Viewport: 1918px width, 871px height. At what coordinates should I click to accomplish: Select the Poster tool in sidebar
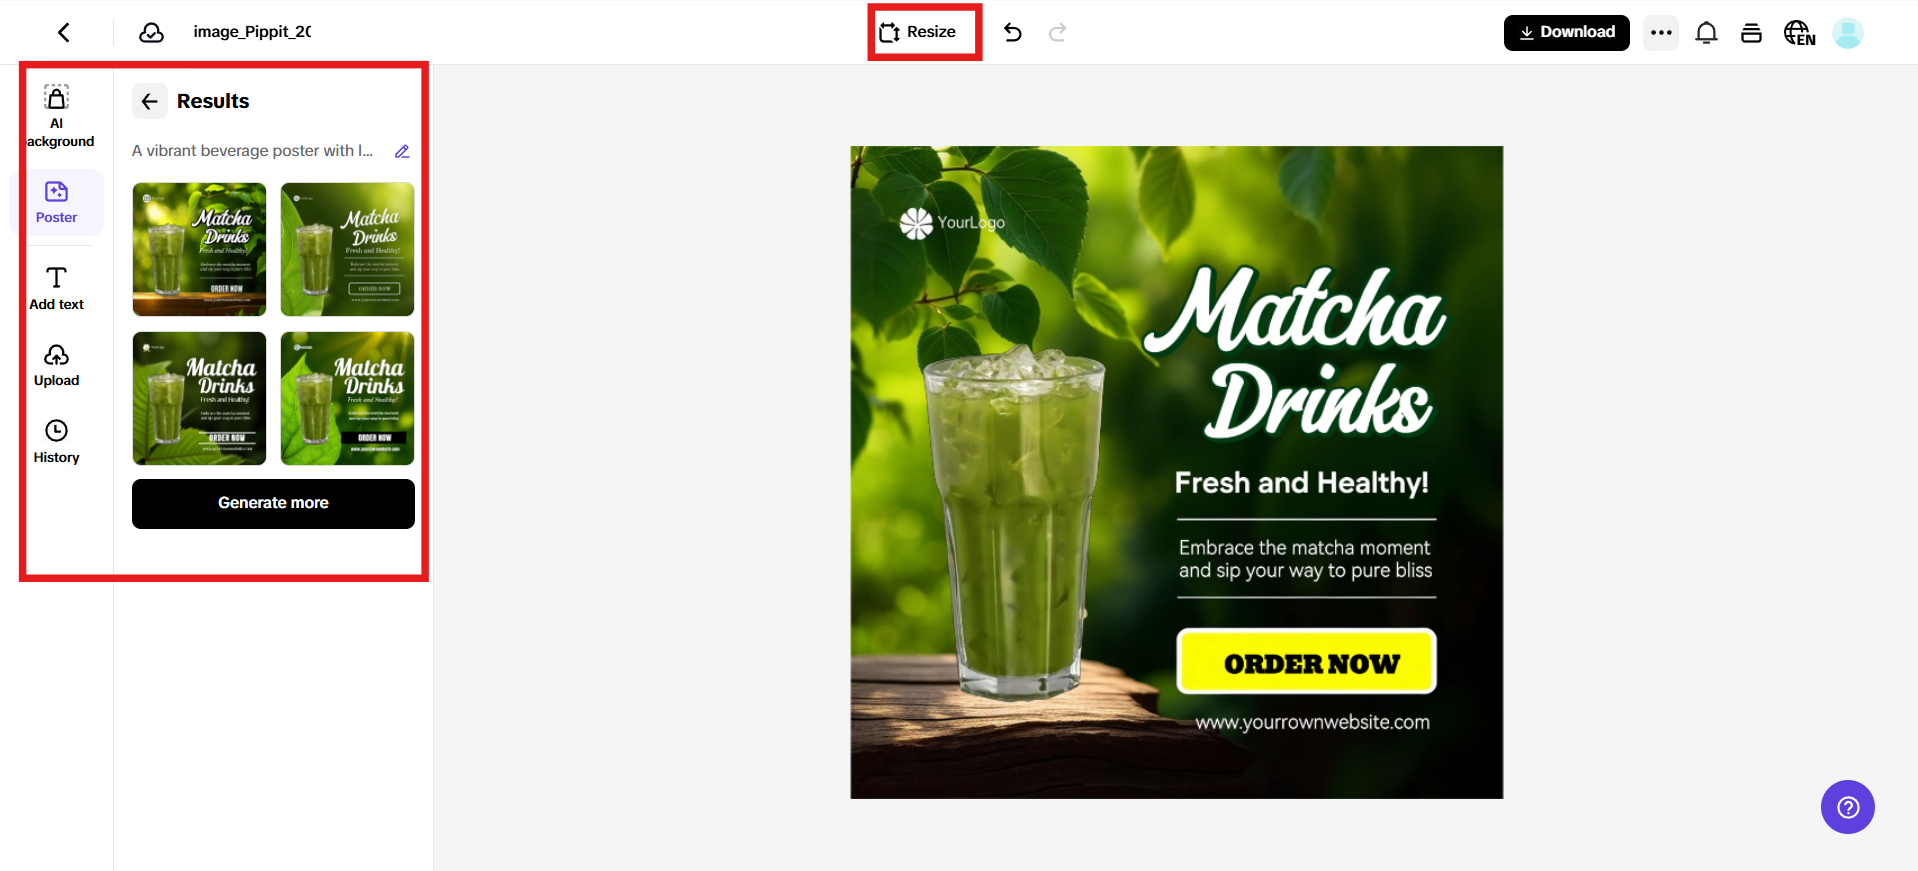coord(56,202)
